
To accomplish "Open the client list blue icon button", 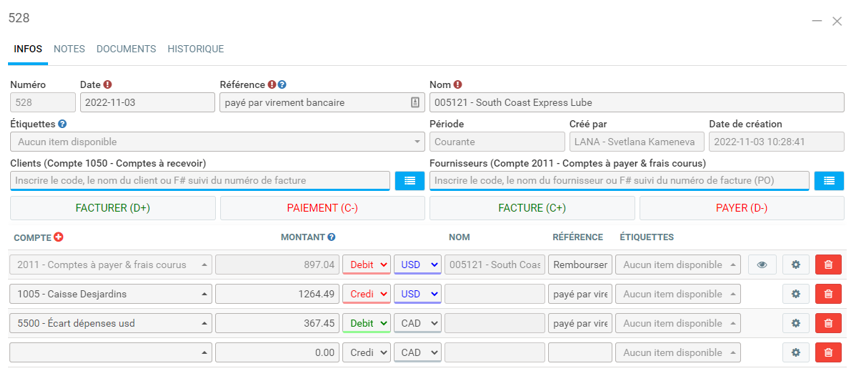I will point(409,181).
